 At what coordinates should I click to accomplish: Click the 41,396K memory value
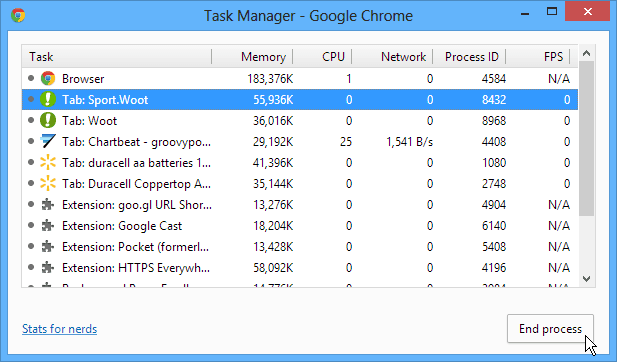point(273,163)
